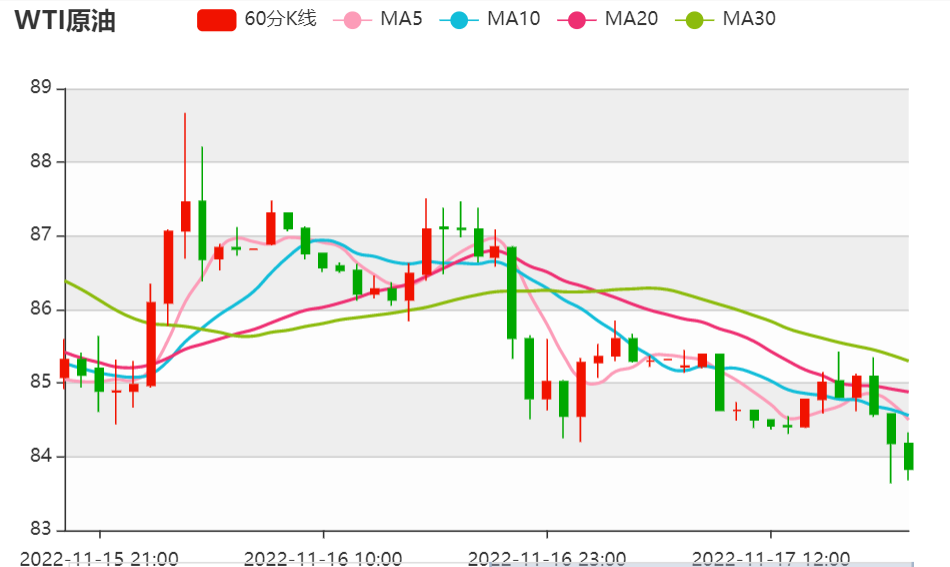Viewport: 950px width, 567px height.
Task: Click the large green candle dropping from 86.8 to 85.6
Action: coord(512,293)
